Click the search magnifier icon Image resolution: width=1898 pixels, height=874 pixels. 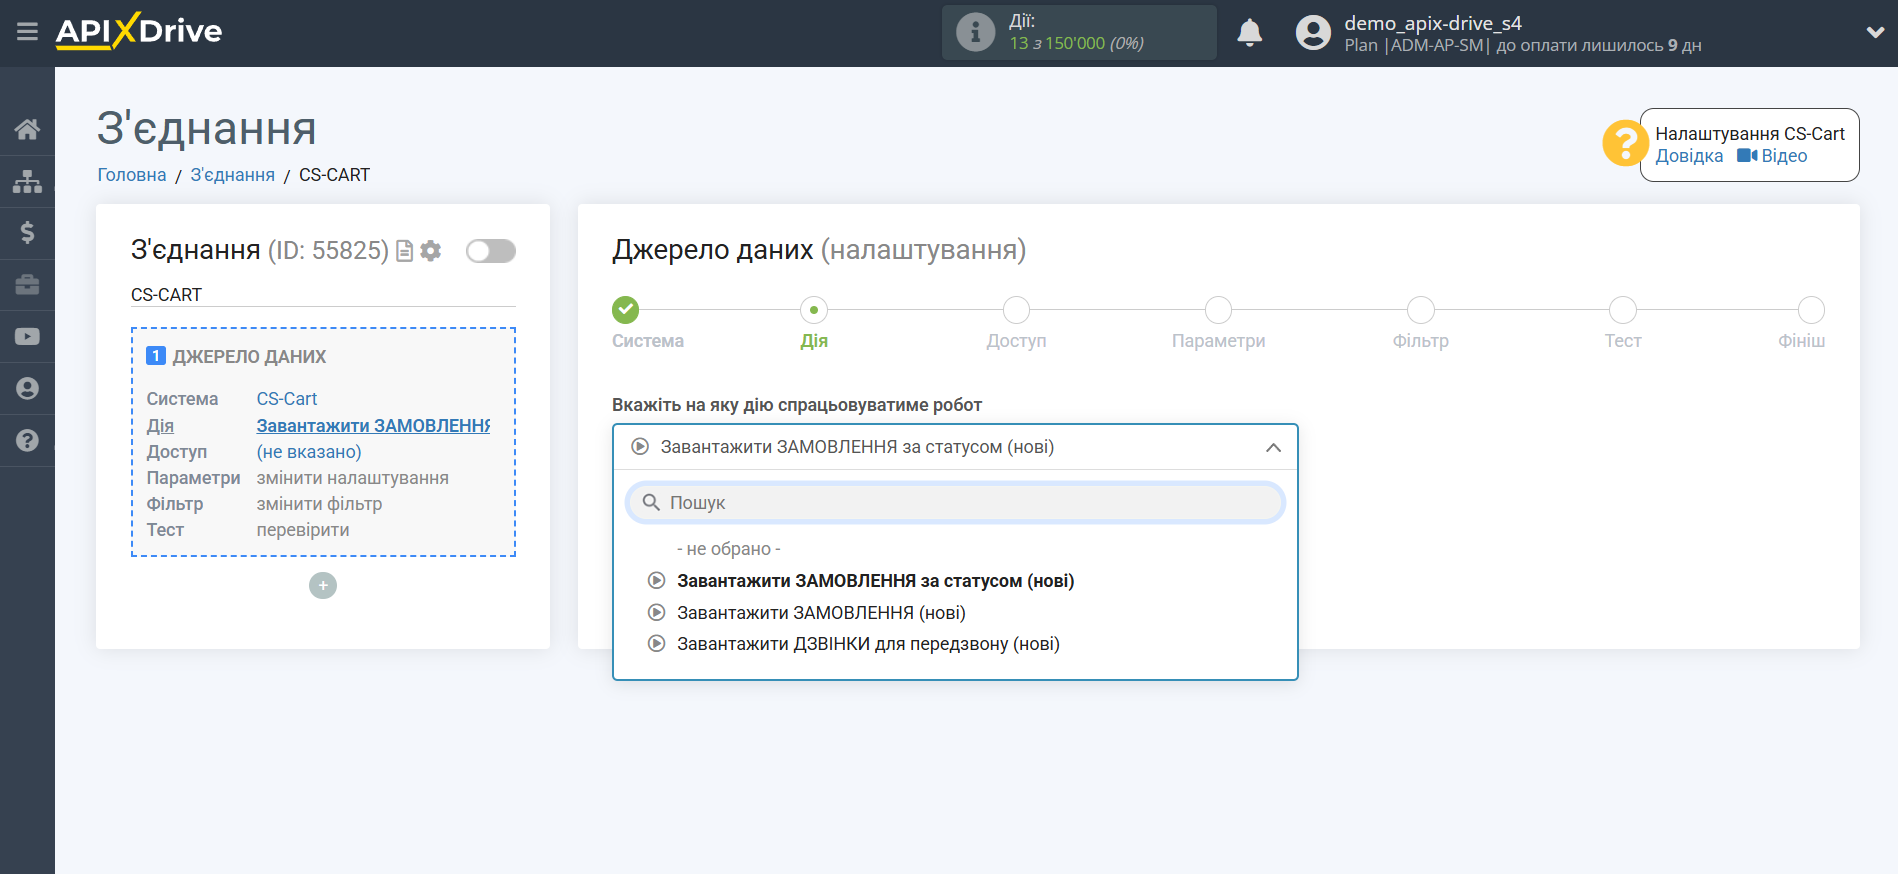[x=651, y=502]
